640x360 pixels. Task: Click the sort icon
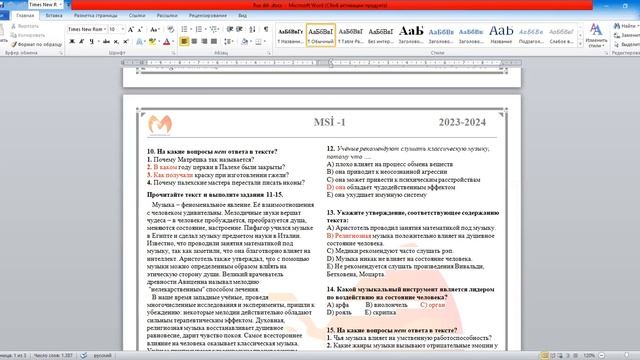(x=253, y=29)
